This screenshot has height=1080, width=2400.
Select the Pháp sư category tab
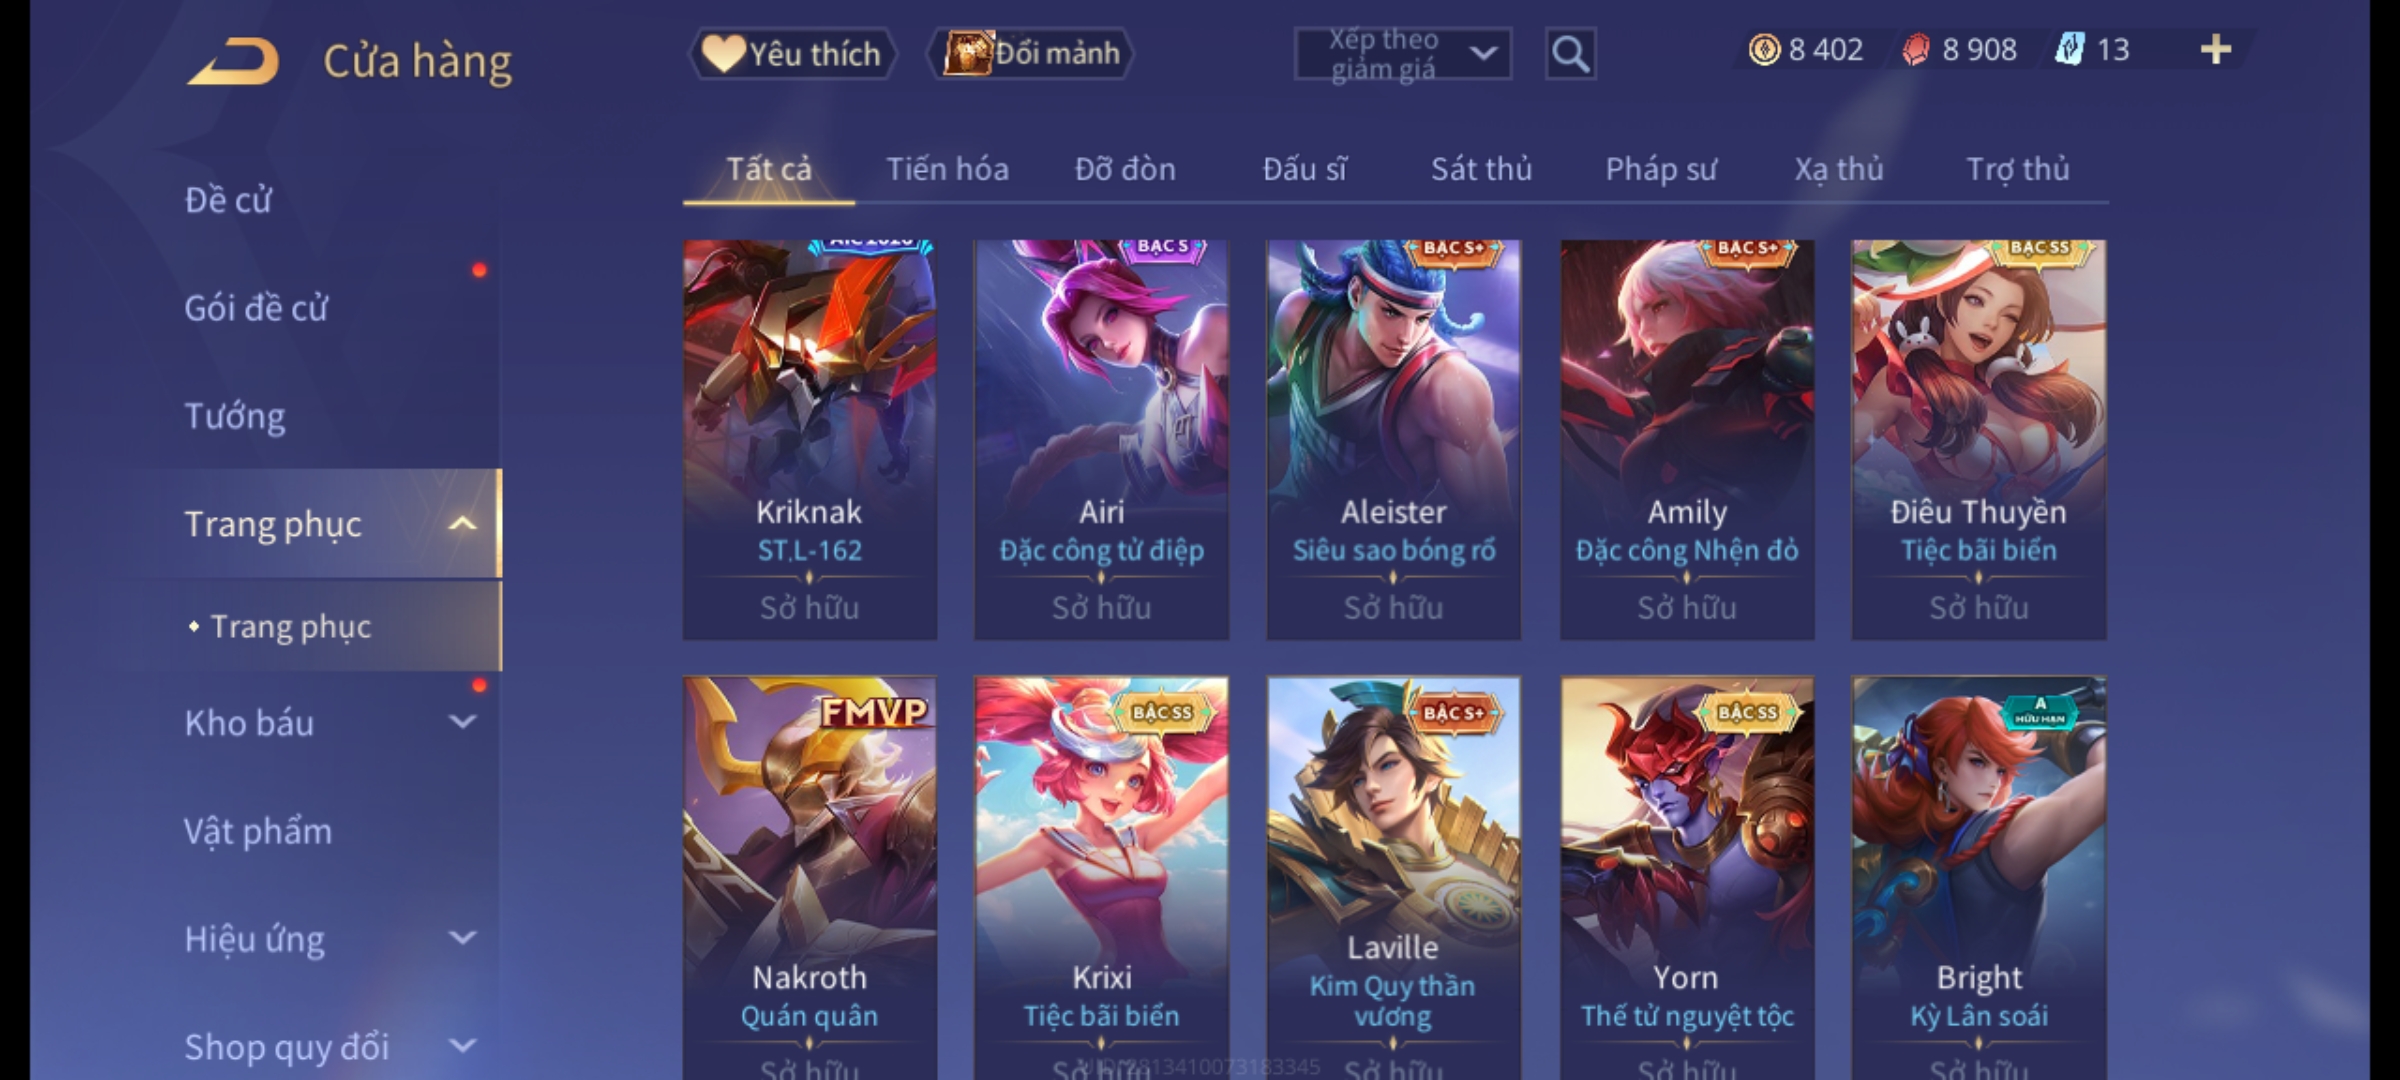click(1660, 169)
